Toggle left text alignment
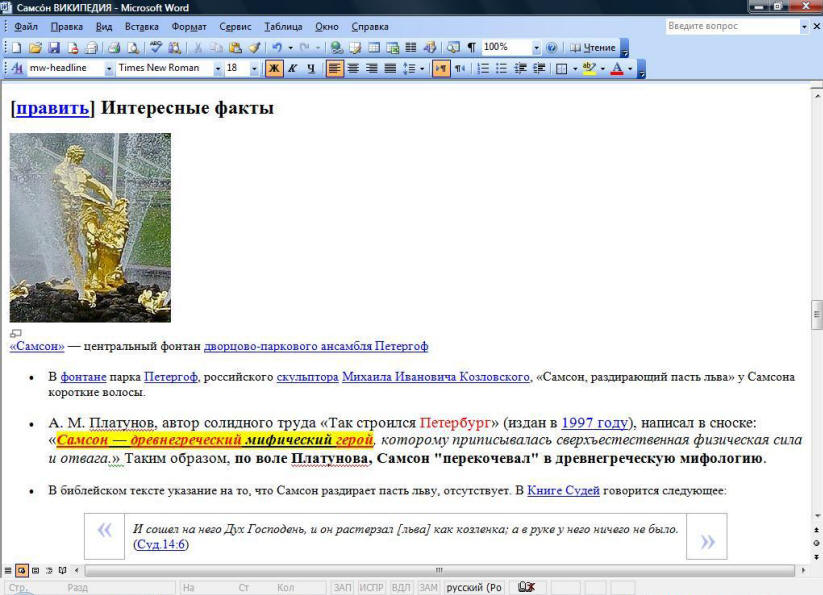The height and width of the screenshot is (595, 823). coord(334,69)
